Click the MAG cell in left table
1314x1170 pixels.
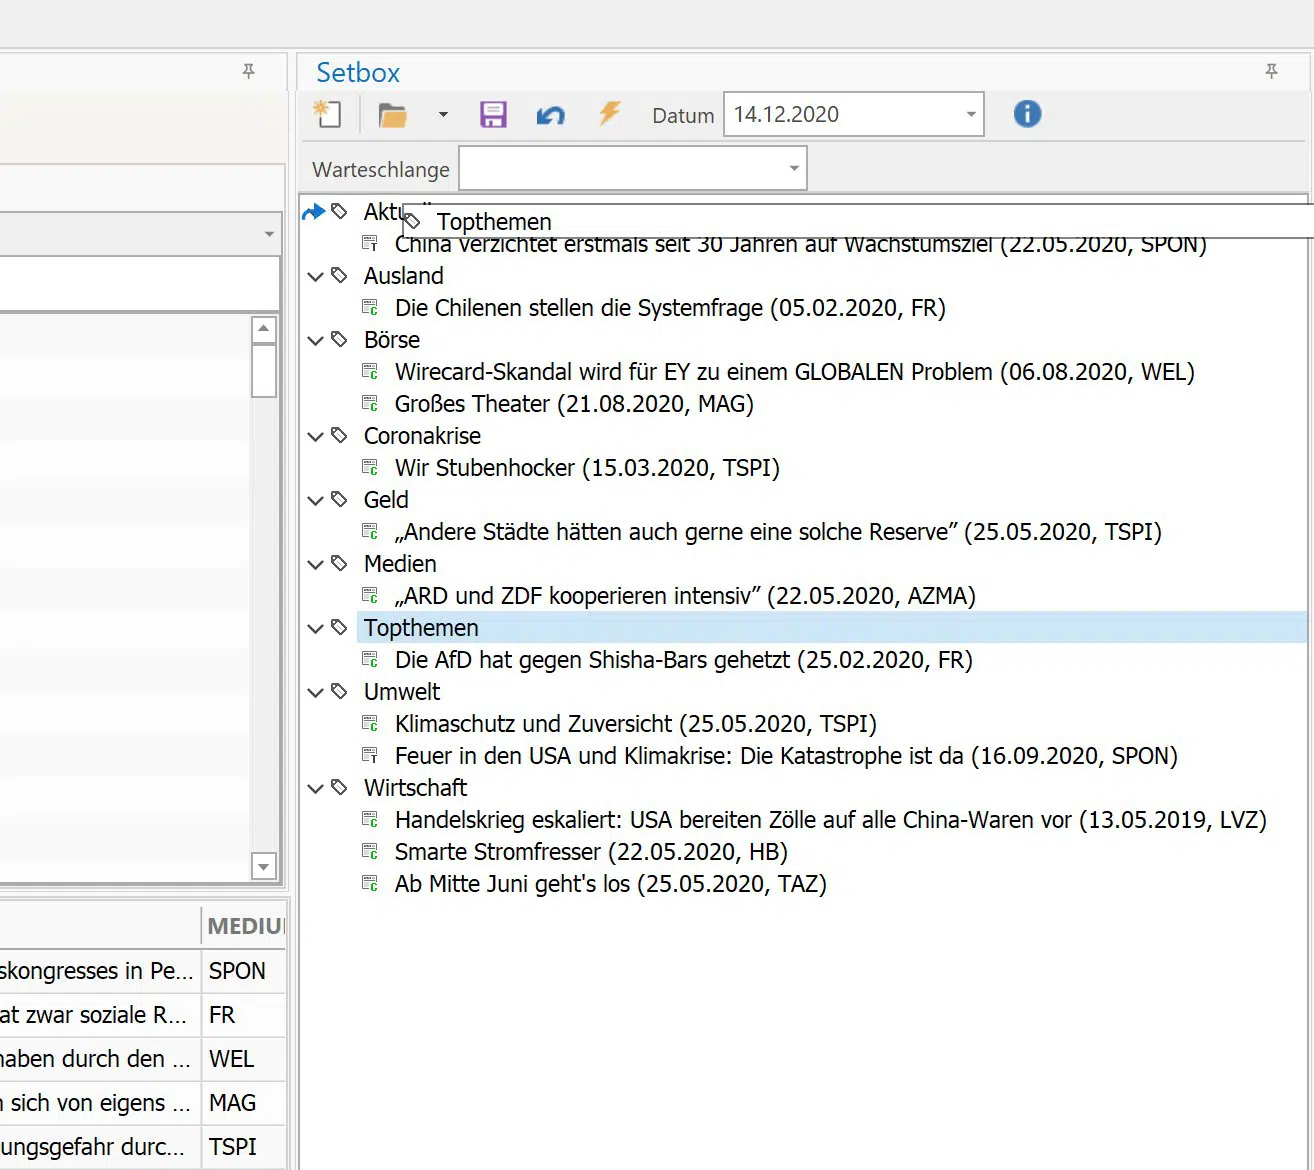click(x=244, y=1103)
